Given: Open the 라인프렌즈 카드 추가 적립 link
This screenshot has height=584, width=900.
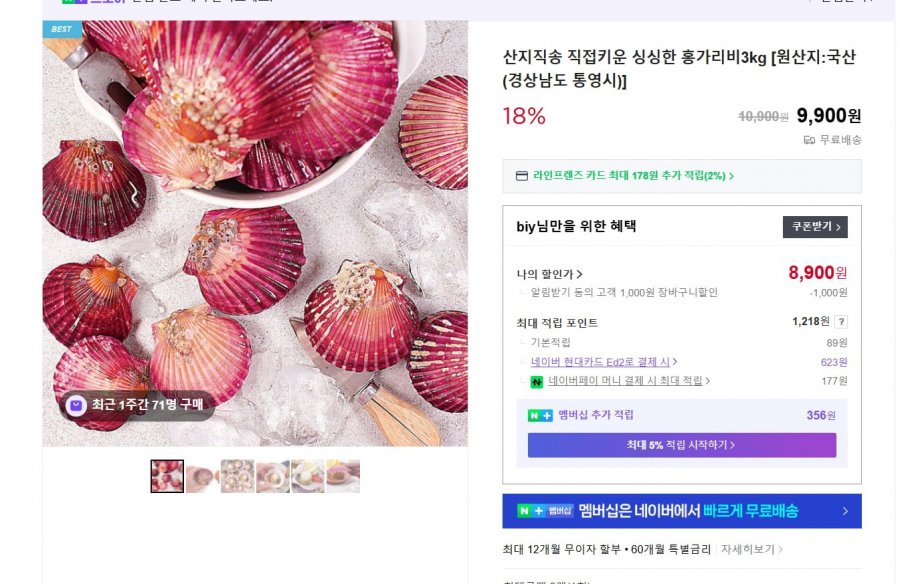Looking at the screenshot, I should [632, 176].
